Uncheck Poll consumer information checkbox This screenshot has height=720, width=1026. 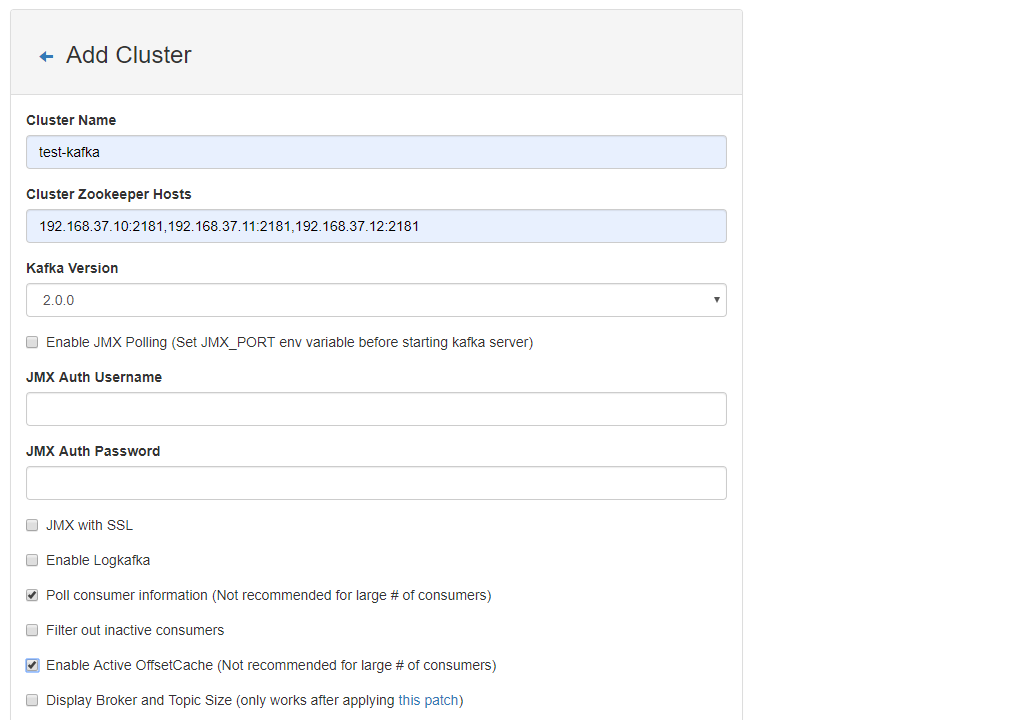point(32,595)
